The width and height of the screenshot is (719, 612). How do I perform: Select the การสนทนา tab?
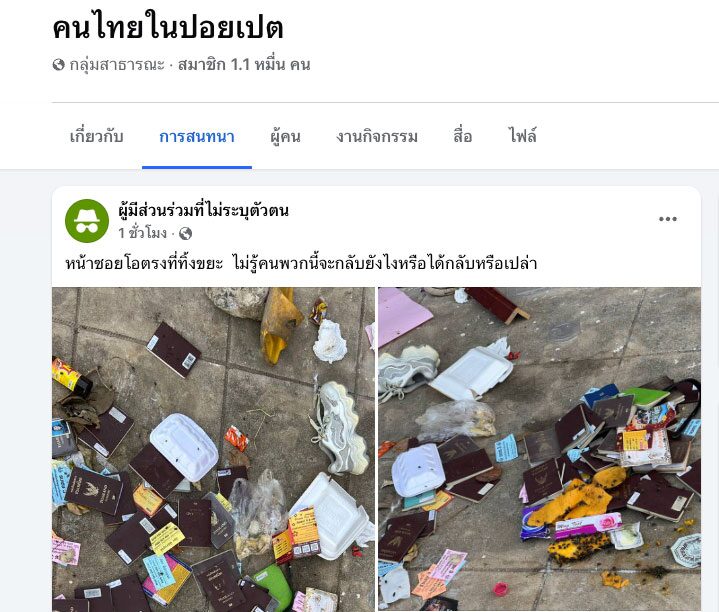click(197, 137)
